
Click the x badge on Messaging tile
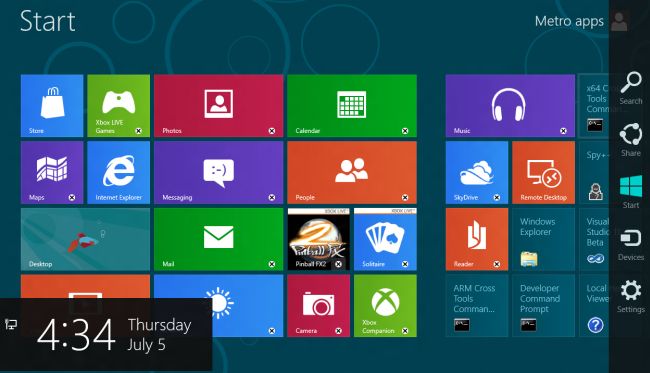click(272, 198)
